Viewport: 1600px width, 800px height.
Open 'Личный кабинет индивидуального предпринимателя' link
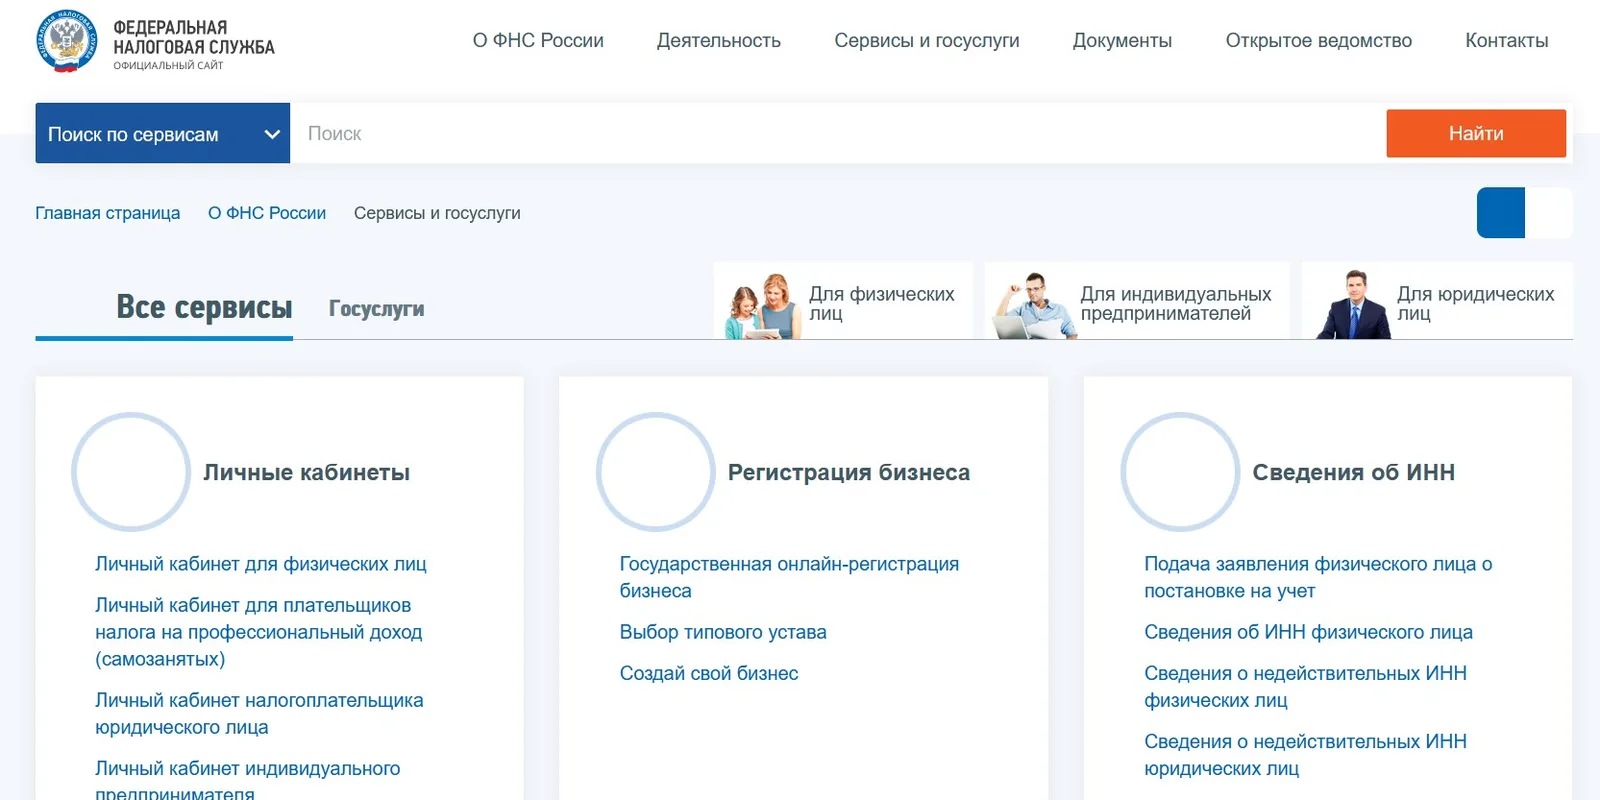coord(248,780)
